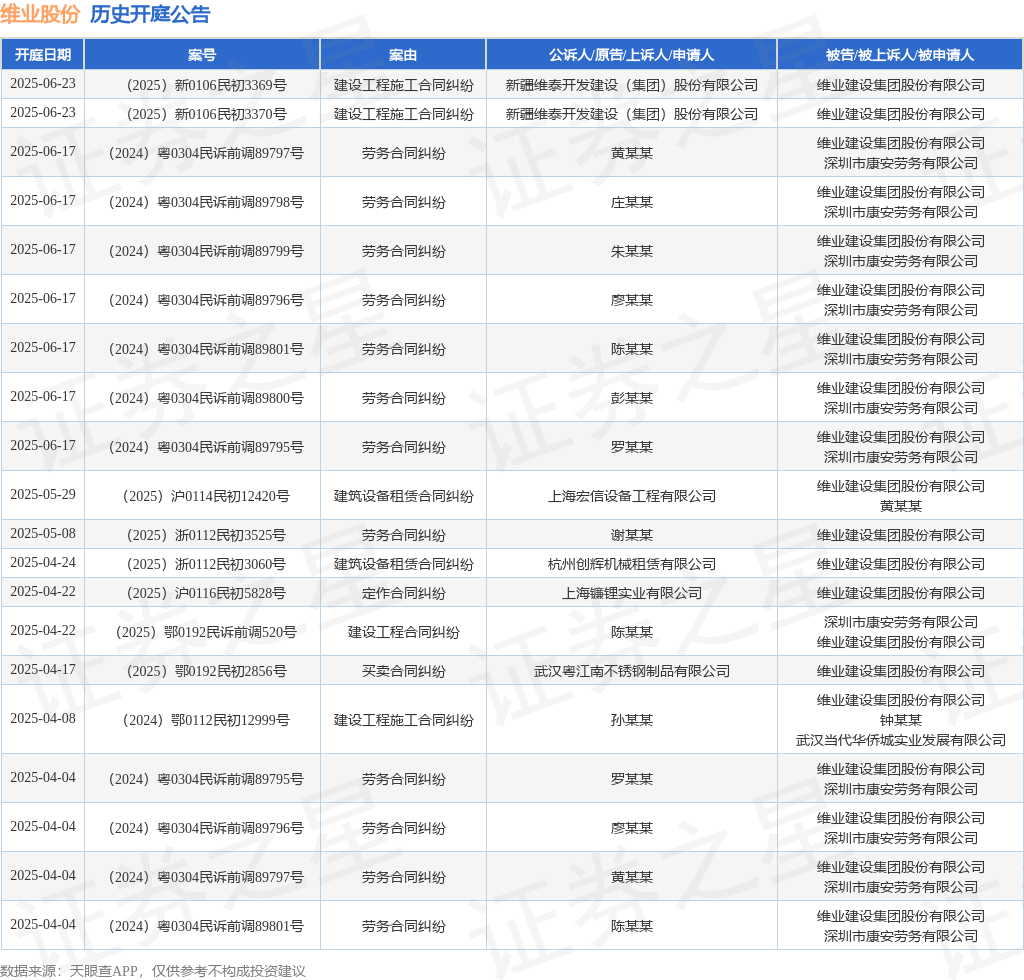Click defendant 钟某某
Viewport: 1024px width, 980px height.
[901, 720]
